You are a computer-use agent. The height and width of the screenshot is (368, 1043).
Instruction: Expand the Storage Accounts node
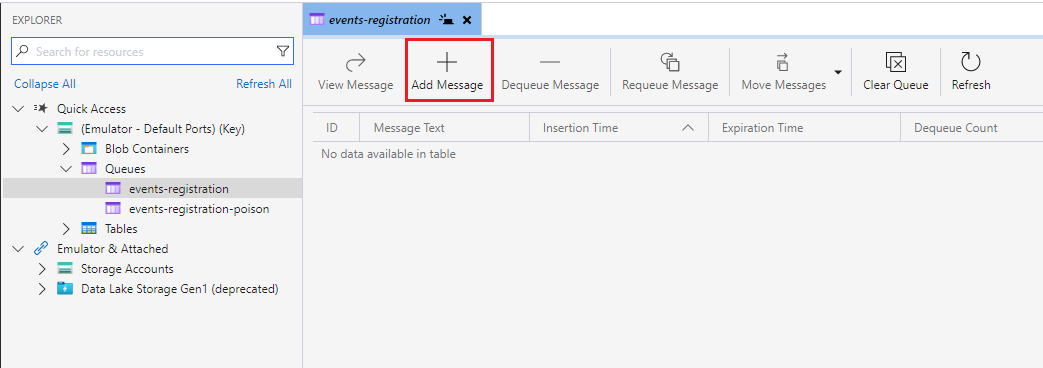[42, 269]
